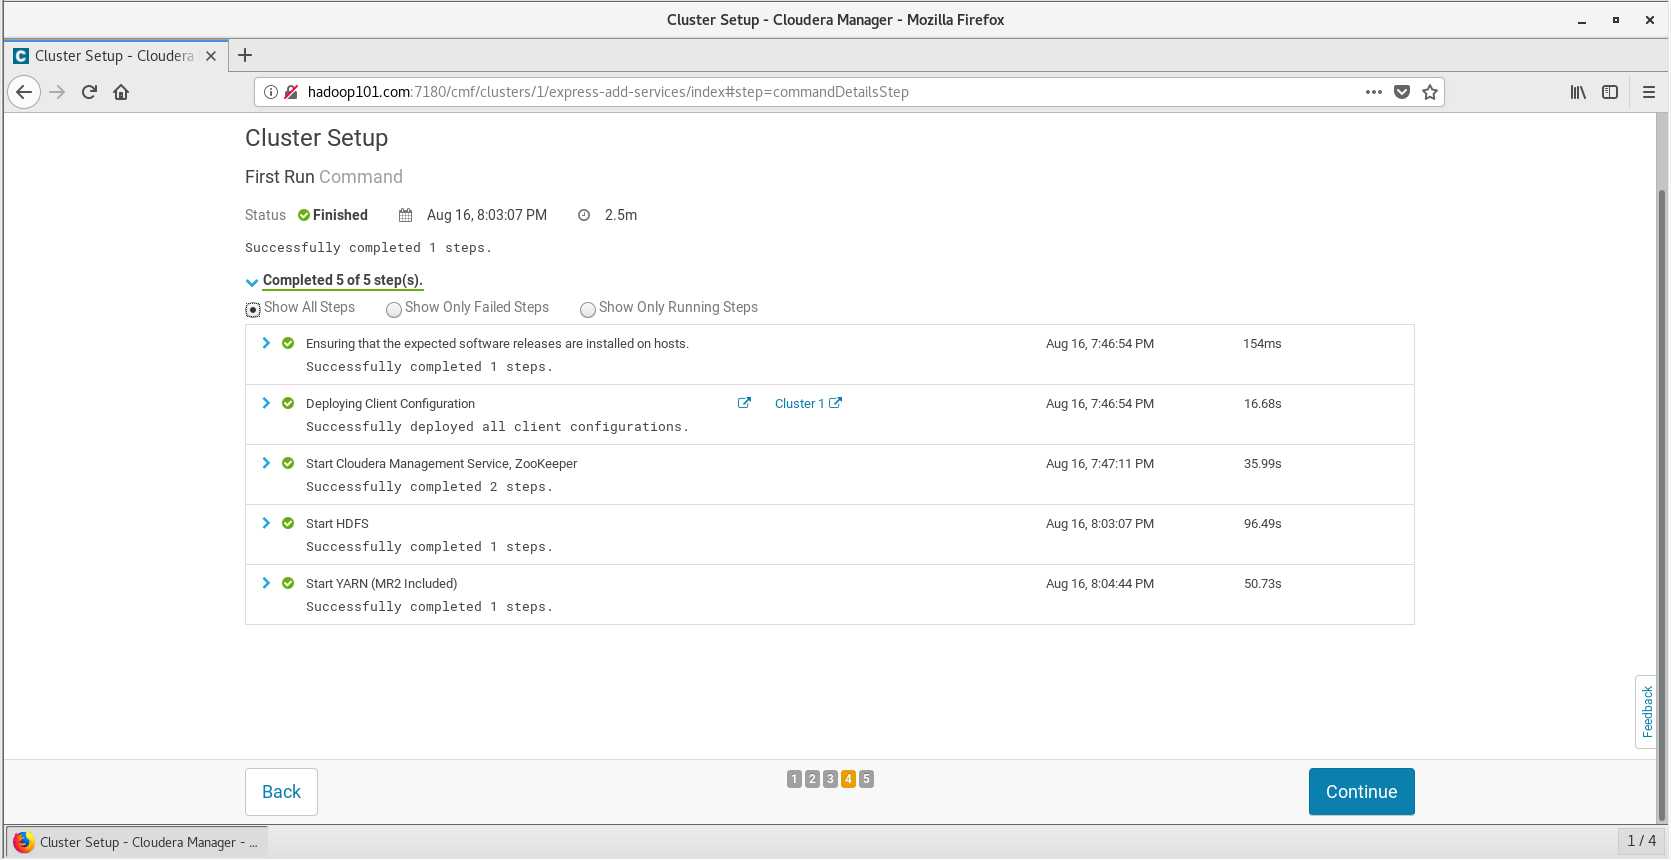Click the Pocket save icon
Viewport: 1671px width, 860px height.
tap(1402, 92)
